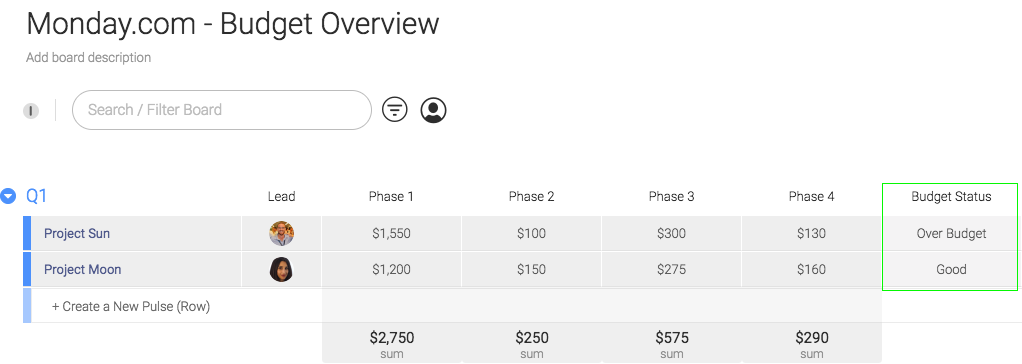The image size is (1022, 364).
Task: Filter board by person icon
Action: pos(433,110)
